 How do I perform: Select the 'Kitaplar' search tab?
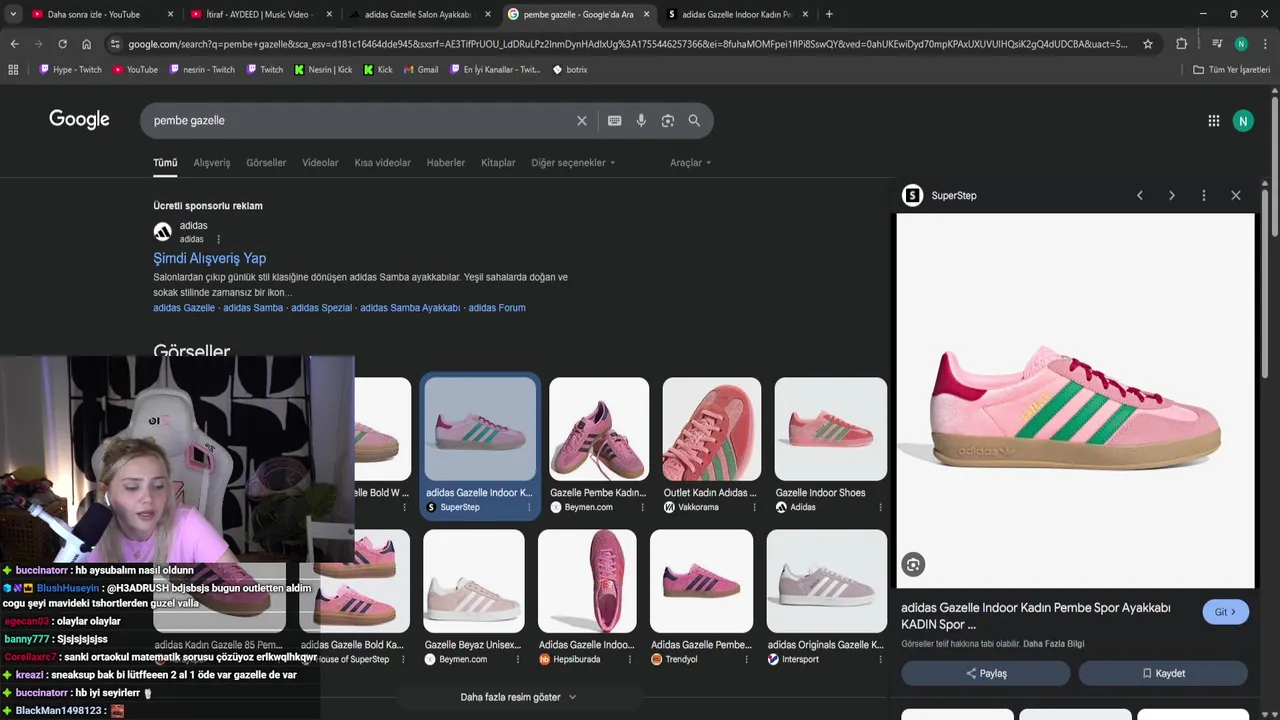coord(498,163)
